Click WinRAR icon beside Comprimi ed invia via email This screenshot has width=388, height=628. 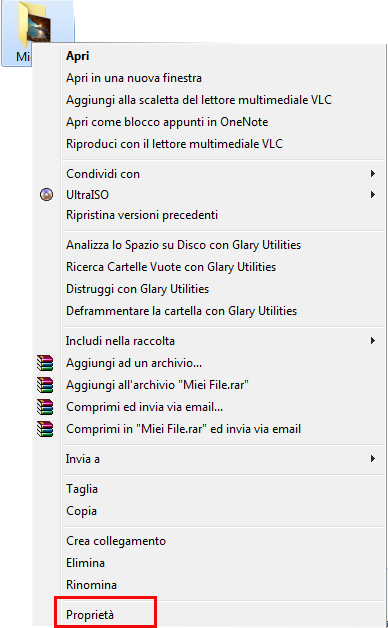tap(45, 407)
